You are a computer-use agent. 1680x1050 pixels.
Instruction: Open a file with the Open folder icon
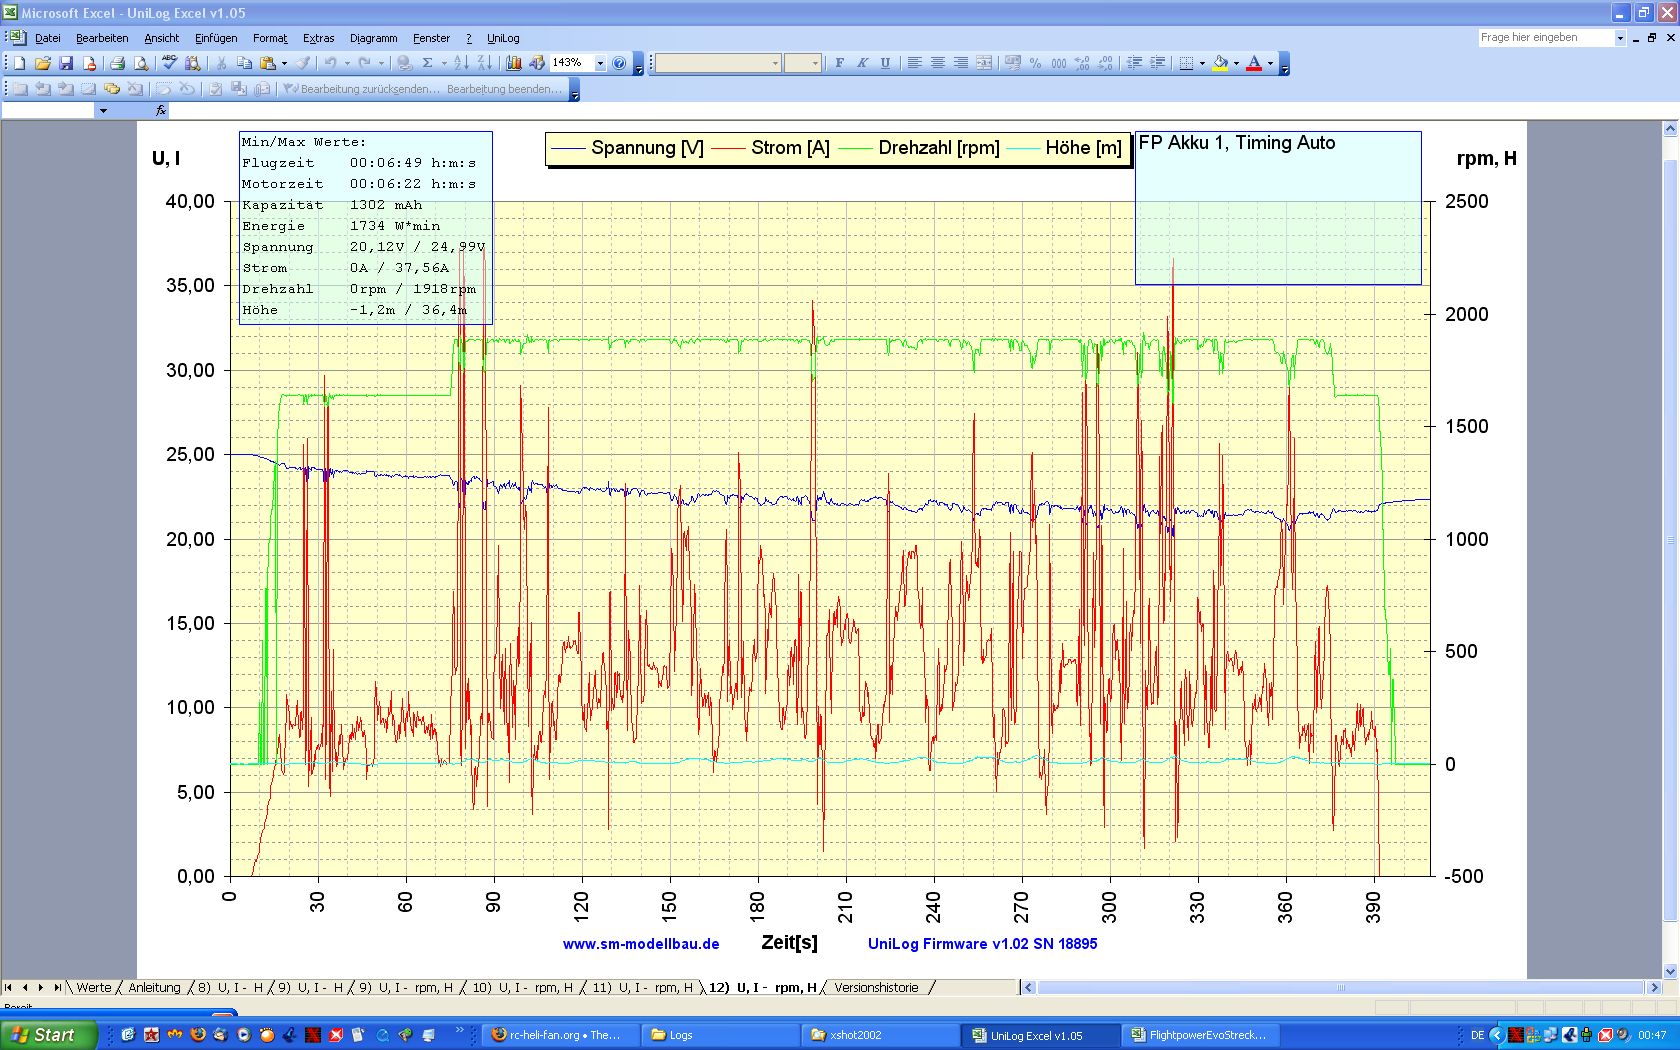point(43,63)
